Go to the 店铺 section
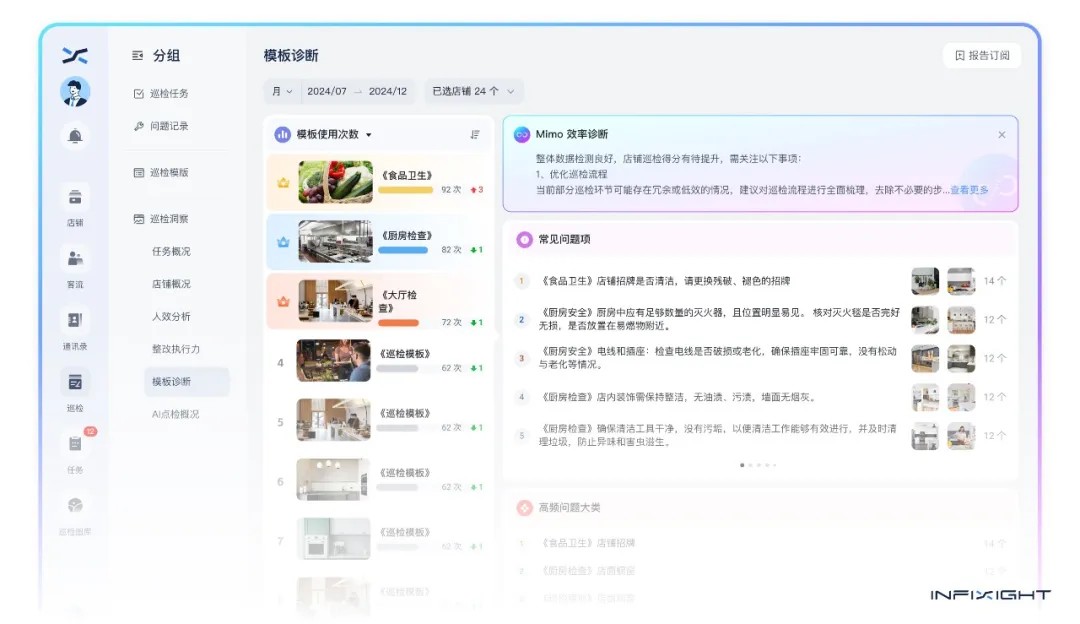The height and width of the screenshot is (624, 1080). tap(75, 205)
